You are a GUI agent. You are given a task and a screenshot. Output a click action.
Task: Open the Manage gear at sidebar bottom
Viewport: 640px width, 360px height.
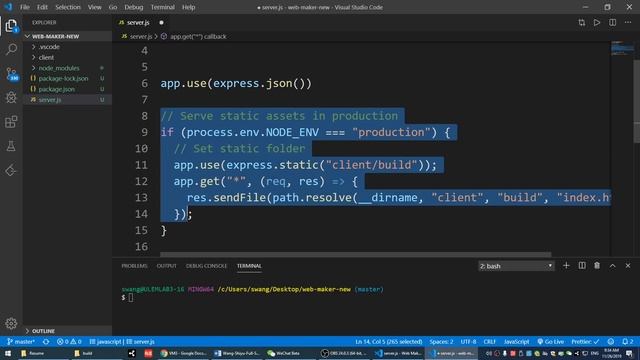click(11, 323)
